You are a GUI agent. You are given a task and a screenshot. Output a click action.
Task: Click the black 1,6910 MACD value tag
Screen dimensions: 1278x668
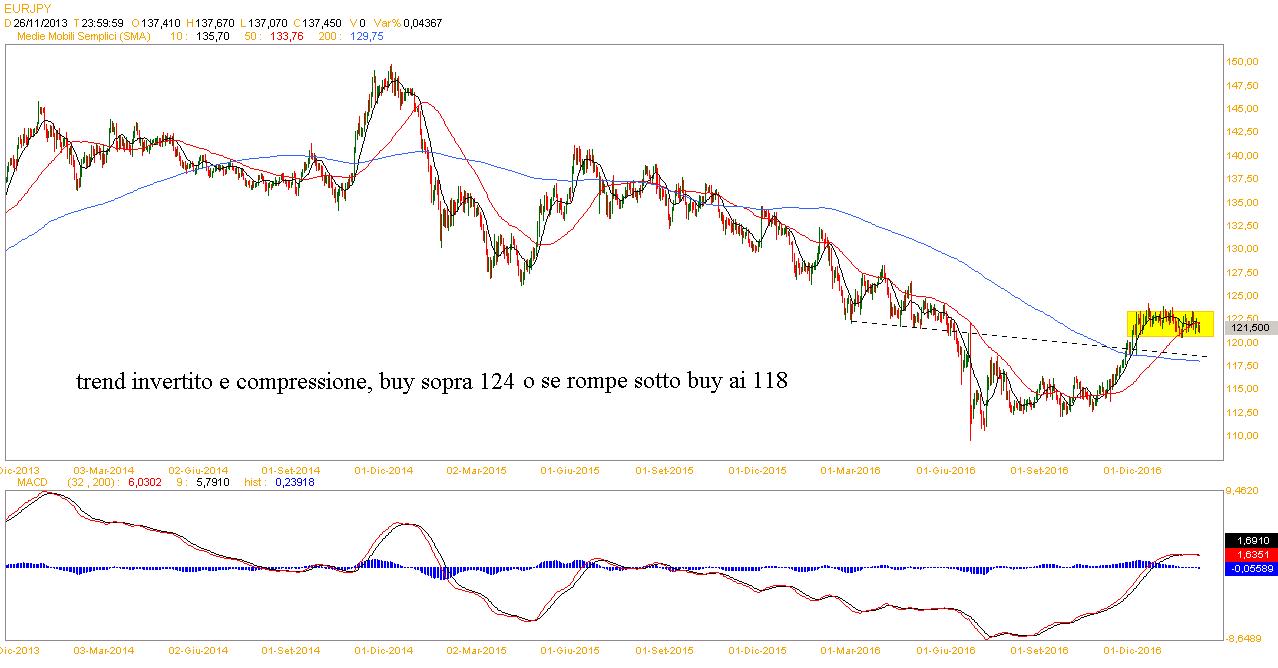(1251, 539)
